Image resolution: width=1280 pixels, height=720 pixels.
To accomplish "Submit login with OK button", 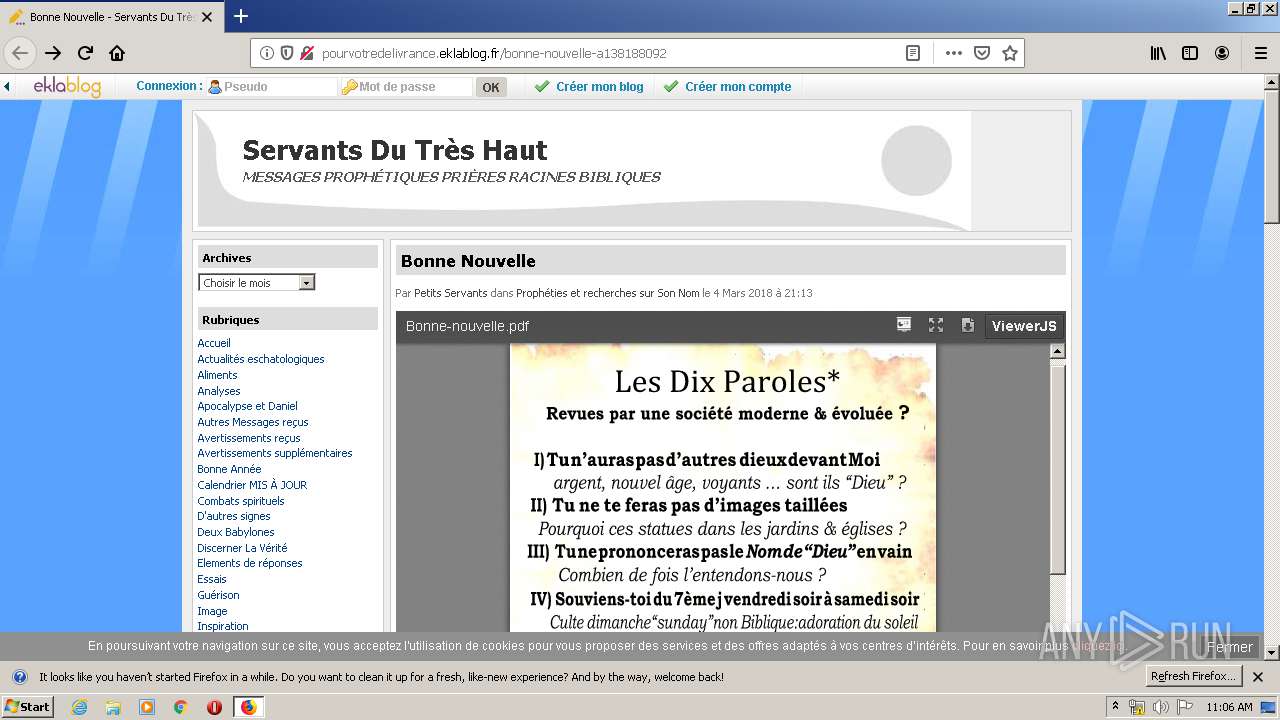I will [x=491, y=87].
